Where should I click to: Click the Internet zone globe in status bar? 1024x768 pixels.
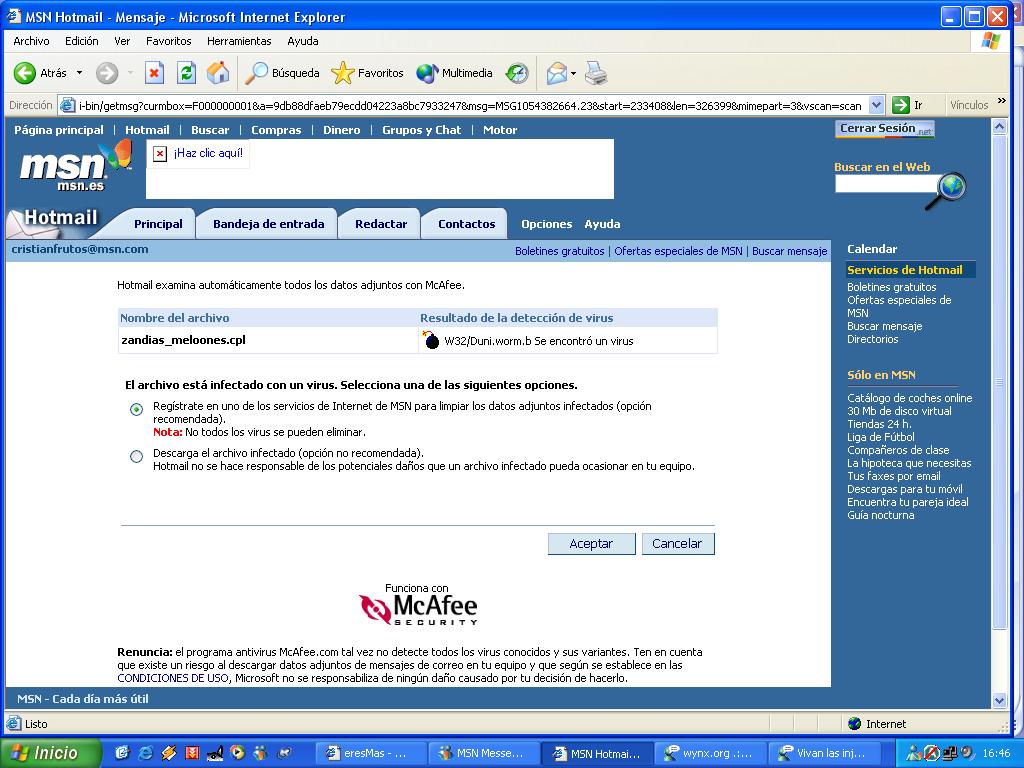click(x=854, y=724)
